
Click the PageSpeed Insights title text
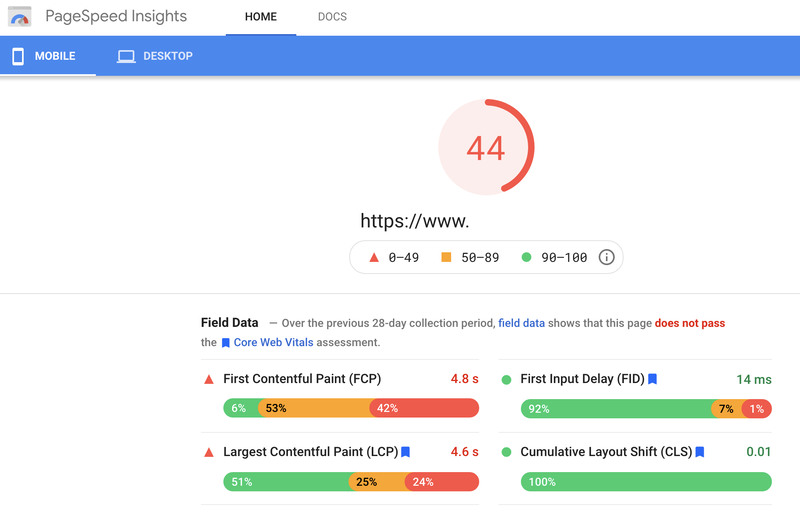coord(116,16)
